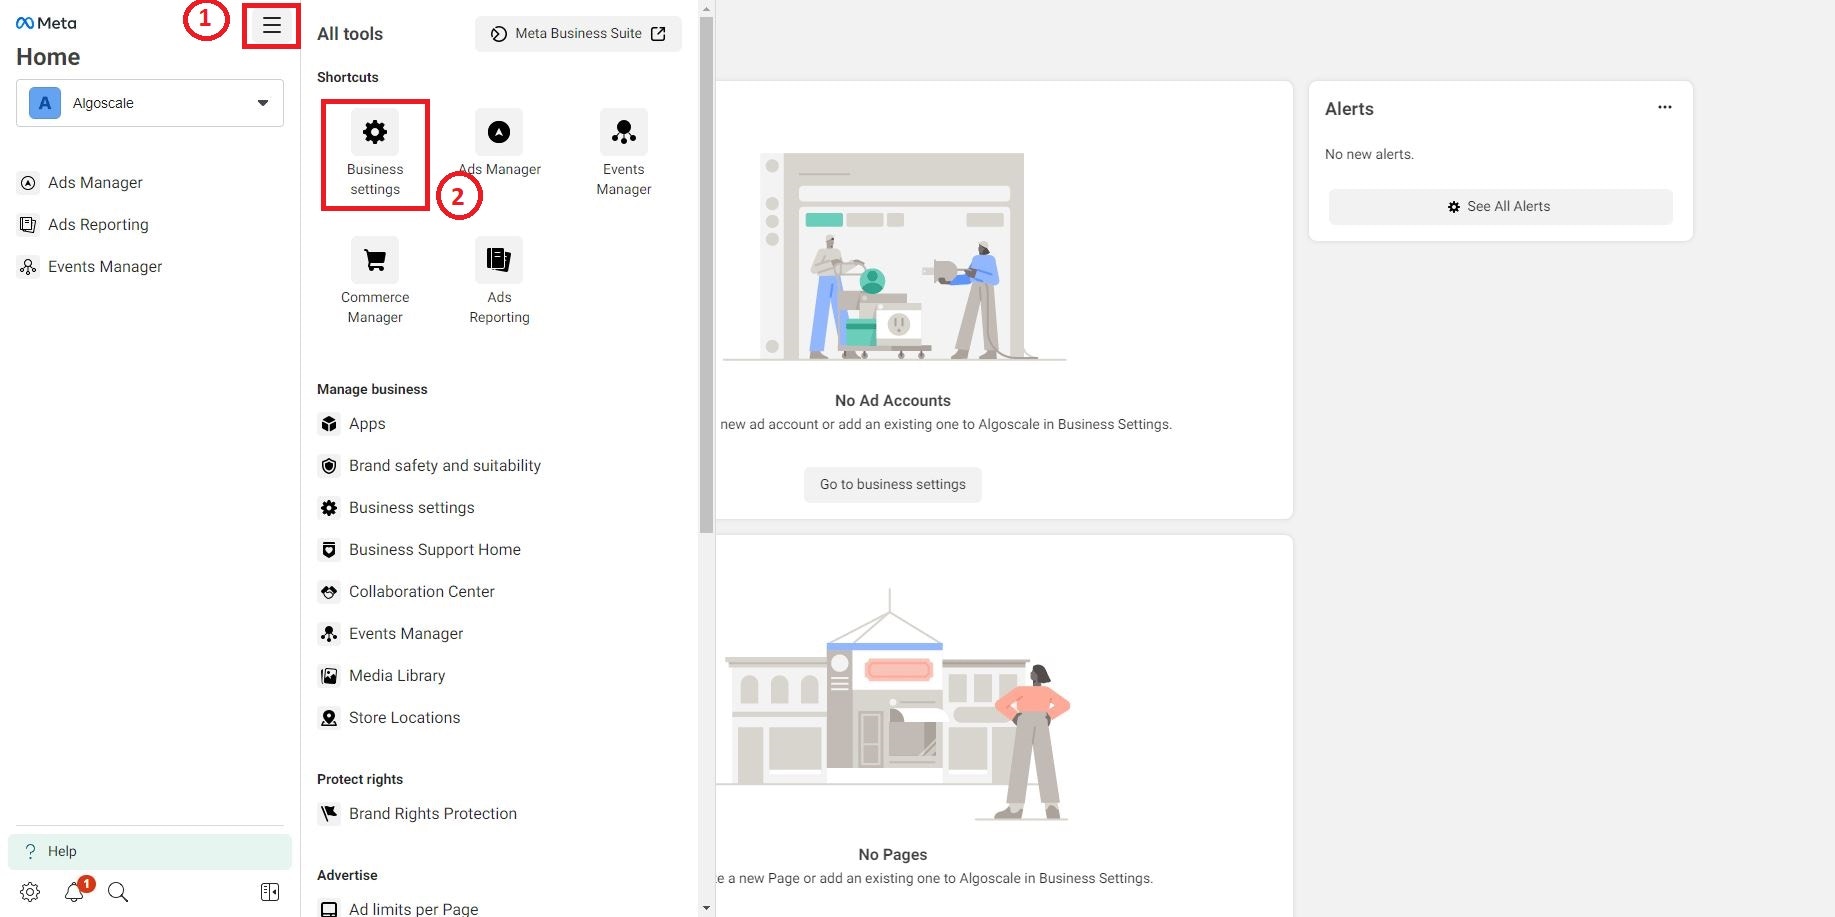Open the Help button
Image resolution: width=1835 pixels, height=917 pixels.
[150, 852]
